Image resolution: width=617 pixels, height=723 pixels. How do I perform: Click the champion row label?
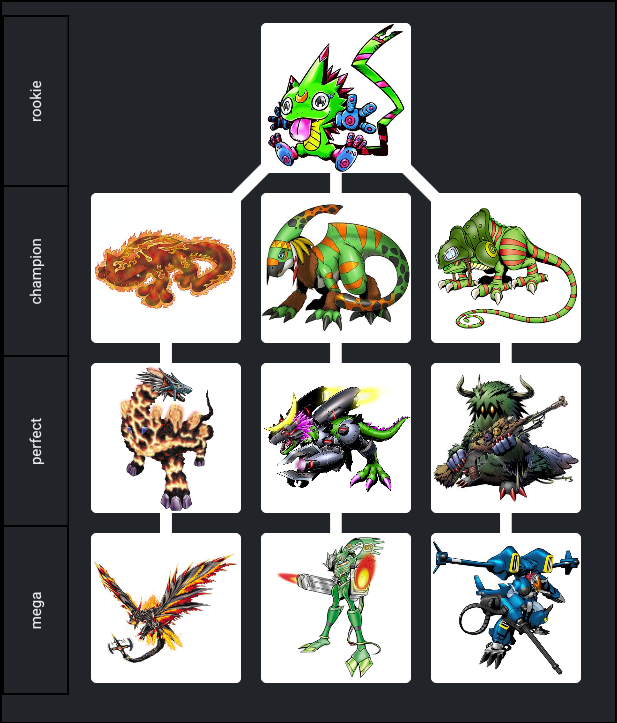pyautogui.click(x=36, y=271)
